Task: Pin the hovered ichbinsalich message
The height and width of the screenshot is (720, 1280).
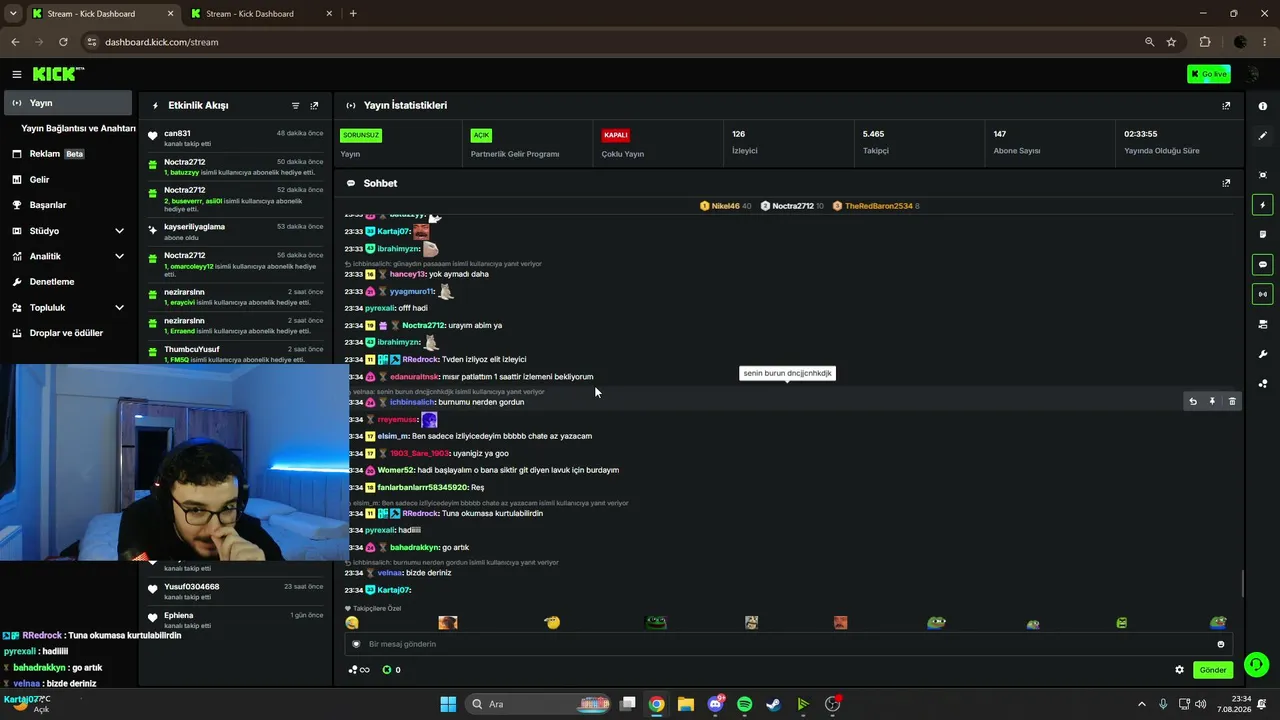Action: [x=1212, y=401]
